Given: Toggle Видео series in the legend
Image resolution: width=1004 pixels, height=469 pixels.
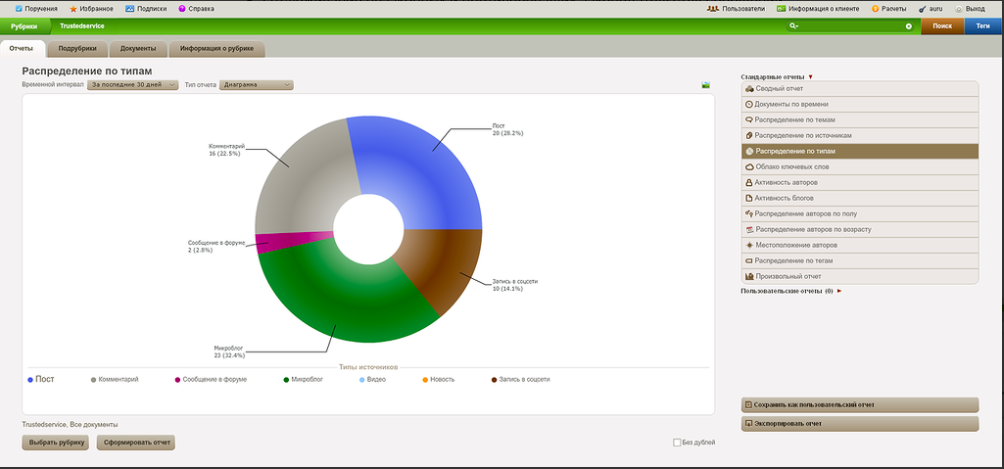Looking at the screenshot, I should pyautogui.click(x=373, y=379).
